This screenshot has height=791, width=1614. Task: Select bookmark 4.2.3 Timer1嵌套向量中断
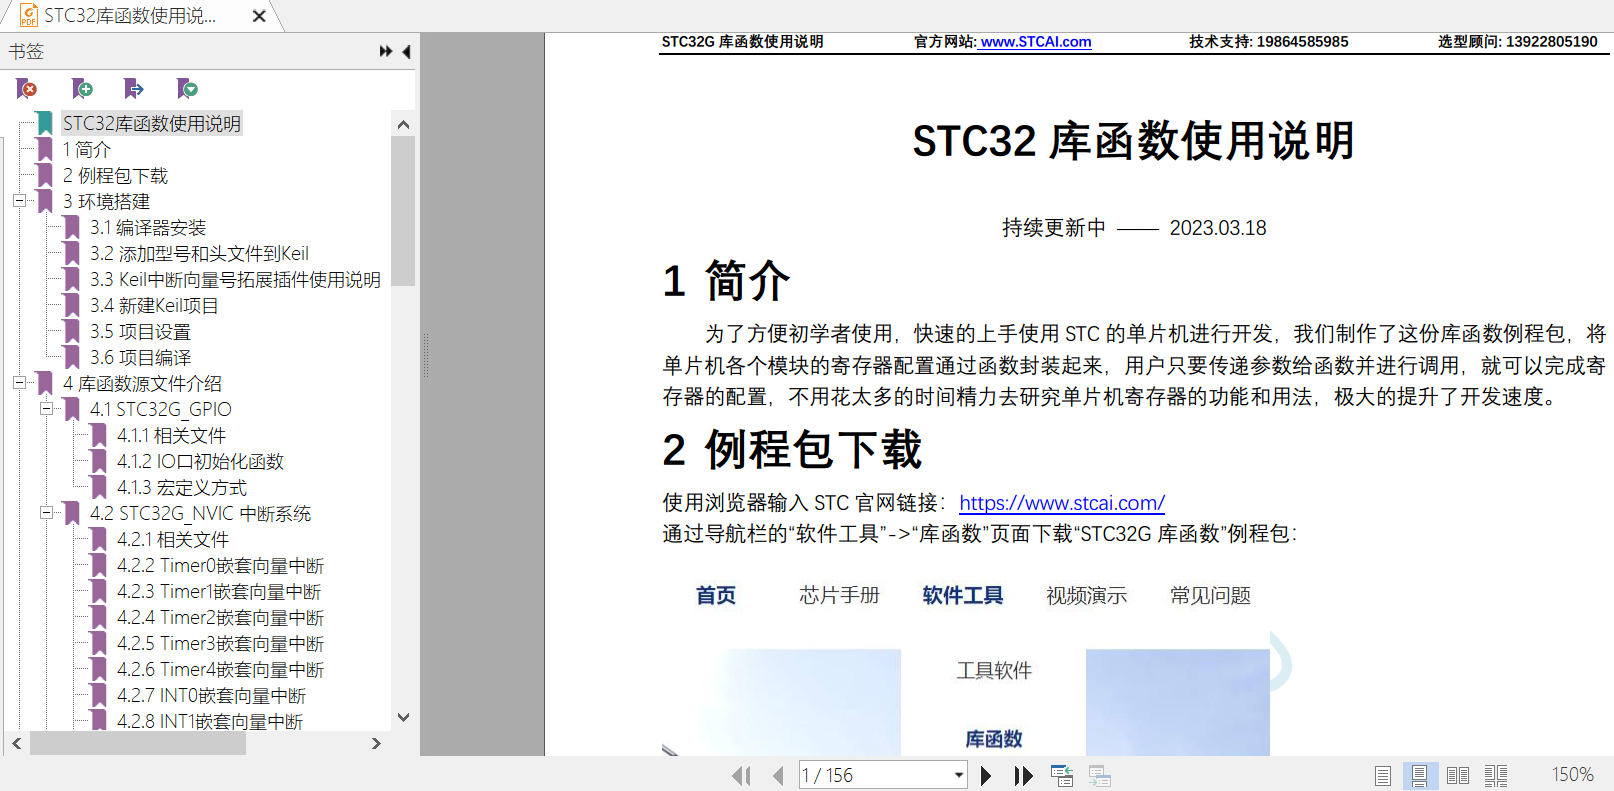point(219,591)
